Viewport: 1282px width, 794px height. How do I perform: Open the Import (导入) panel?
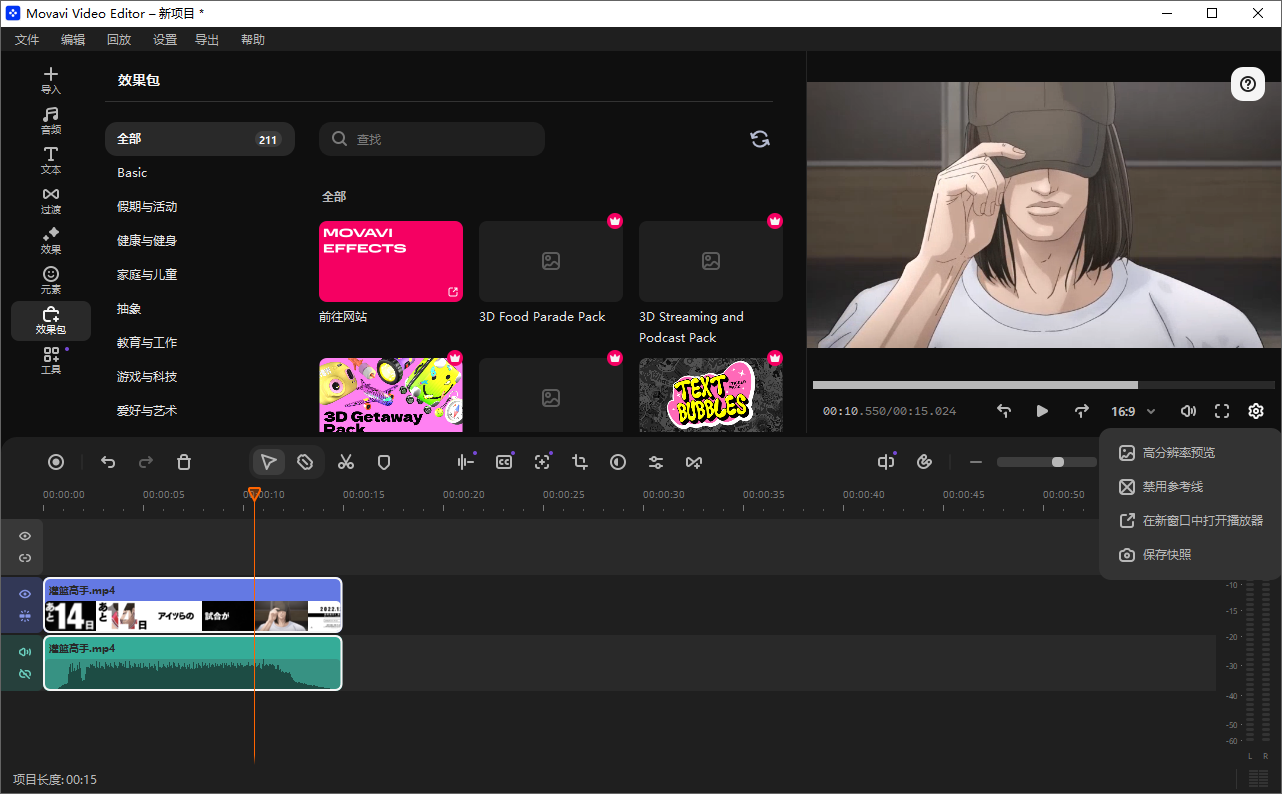pos(51,81)
